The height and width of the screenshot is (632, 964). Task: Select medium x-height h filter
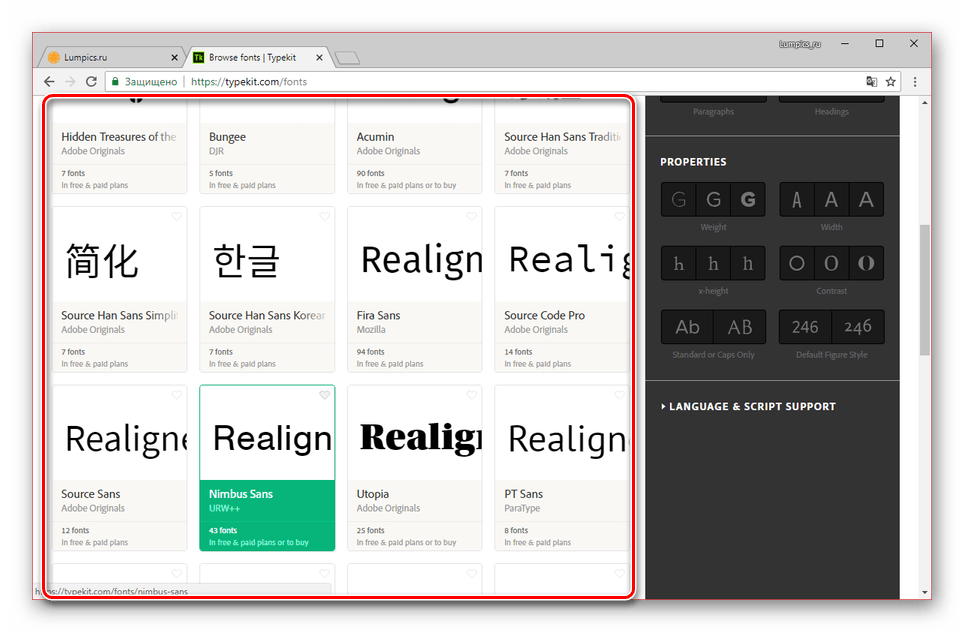713,263
